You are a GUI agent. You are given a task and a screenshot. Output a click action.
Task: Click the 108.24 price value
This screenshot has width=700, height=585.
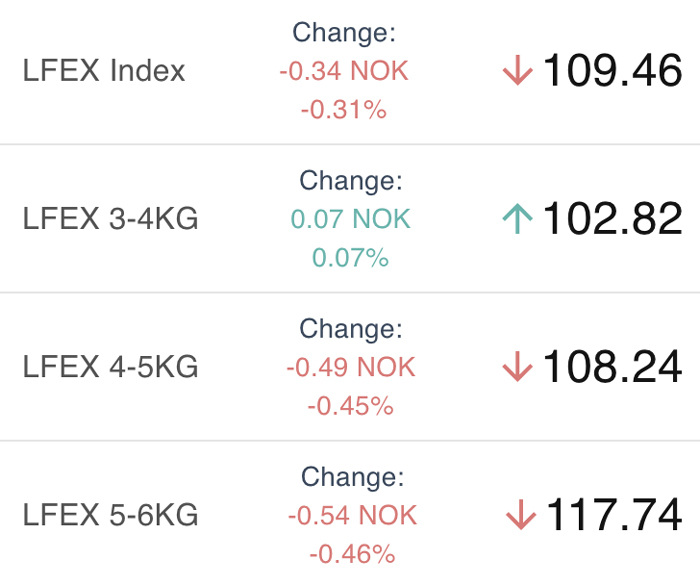click(612, 367)
